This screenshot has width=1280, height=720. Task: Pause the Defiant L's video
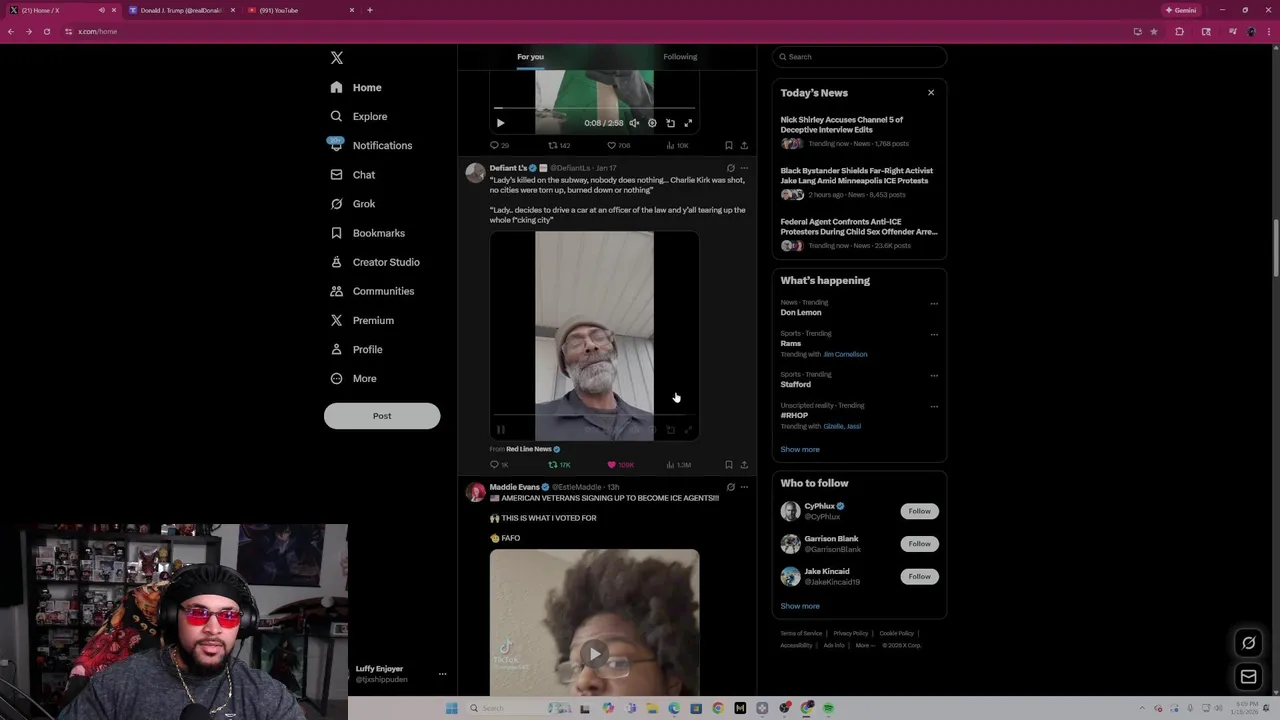pos(501,430)
